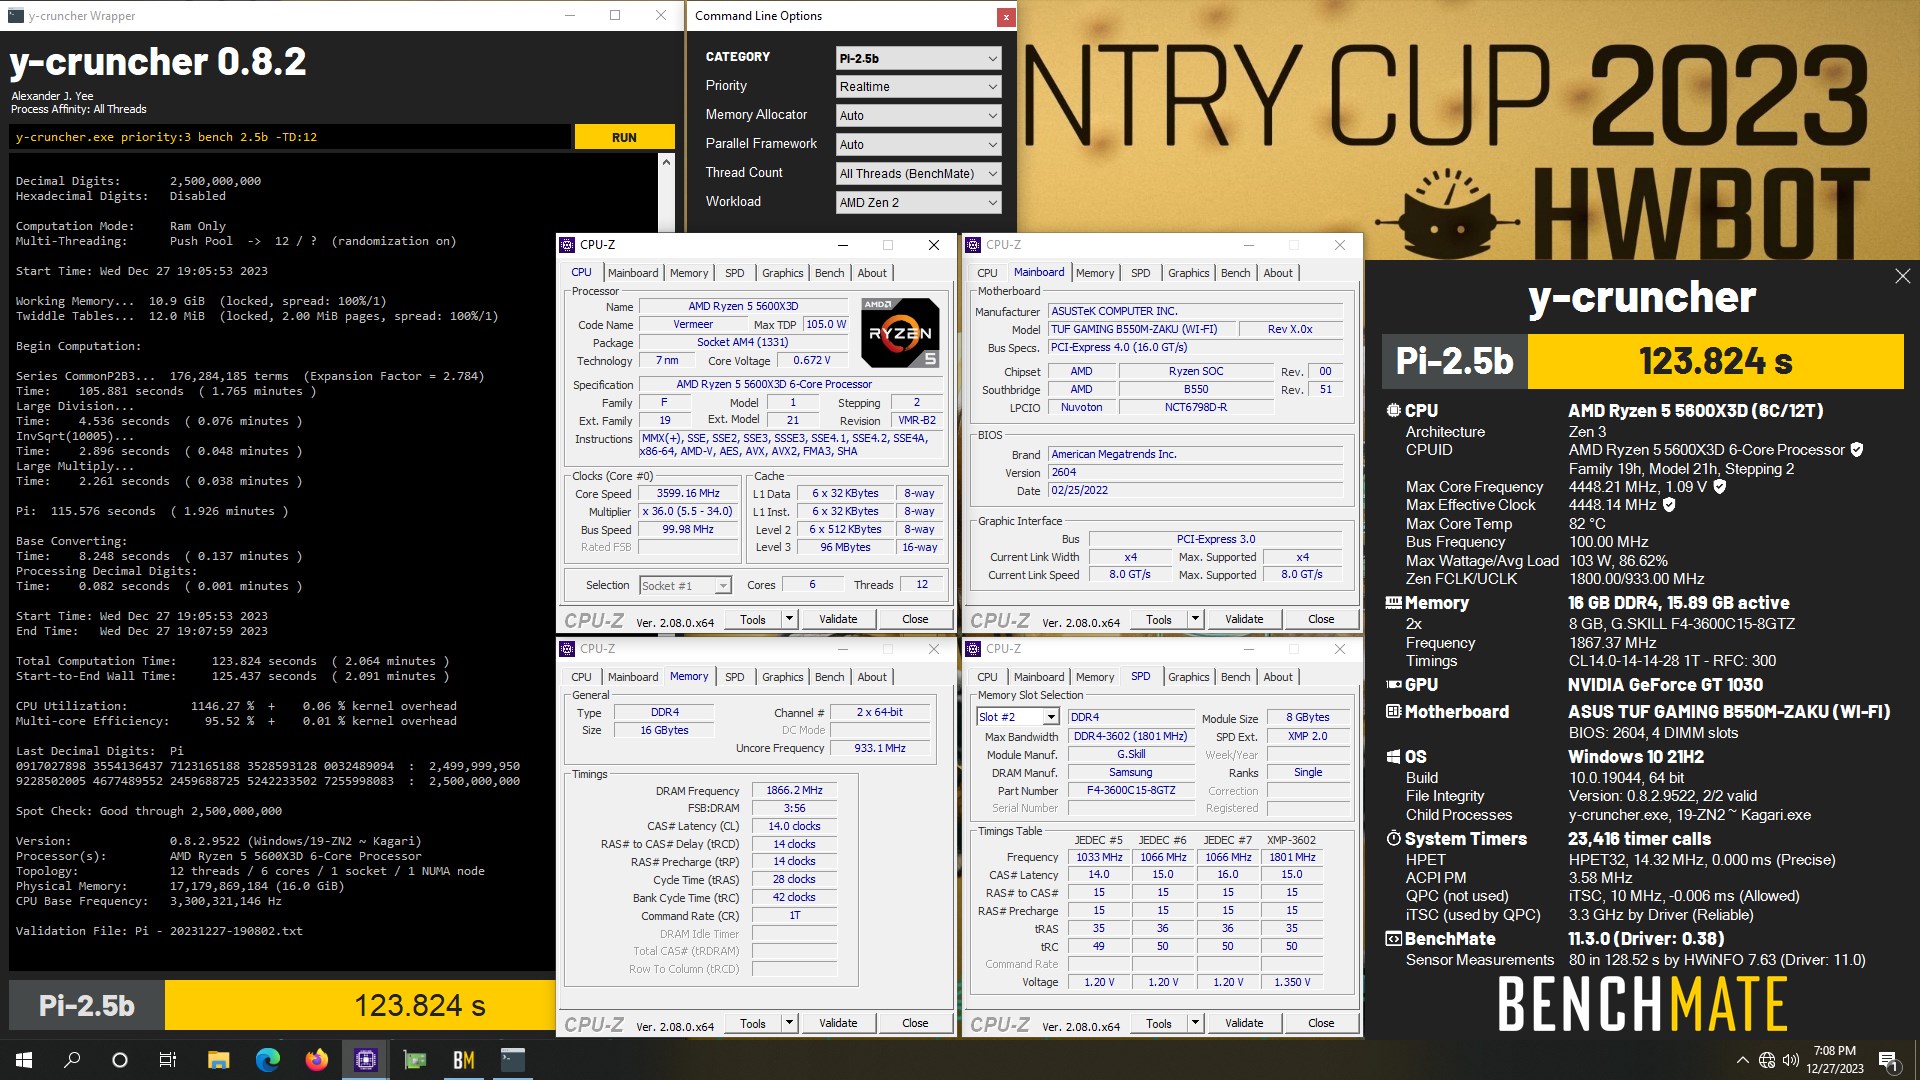The height and width of the screenshot is (1080, 1920).
Task: Open Cortana circle icon on taskbar
Action: coord(120,1060)
